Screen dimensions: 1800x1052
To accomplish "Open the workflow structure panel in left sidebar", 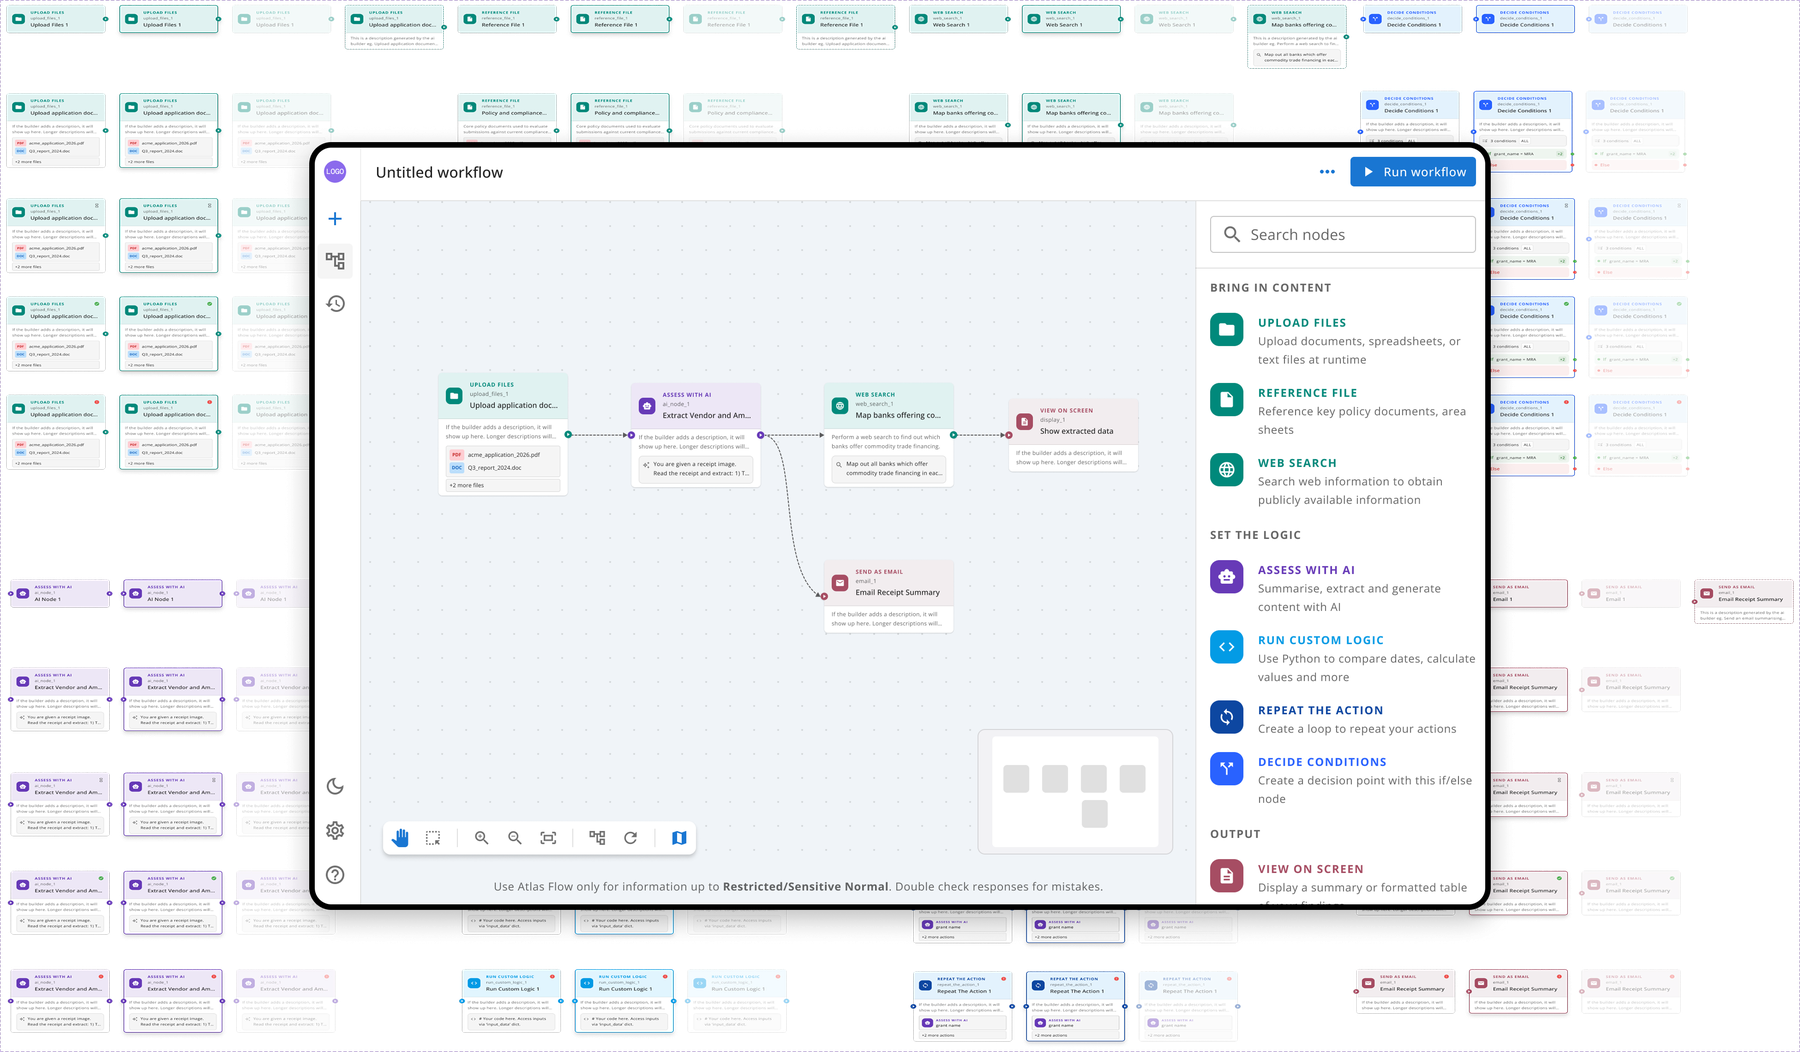I will pyautogui.click(x=335, y=261).
